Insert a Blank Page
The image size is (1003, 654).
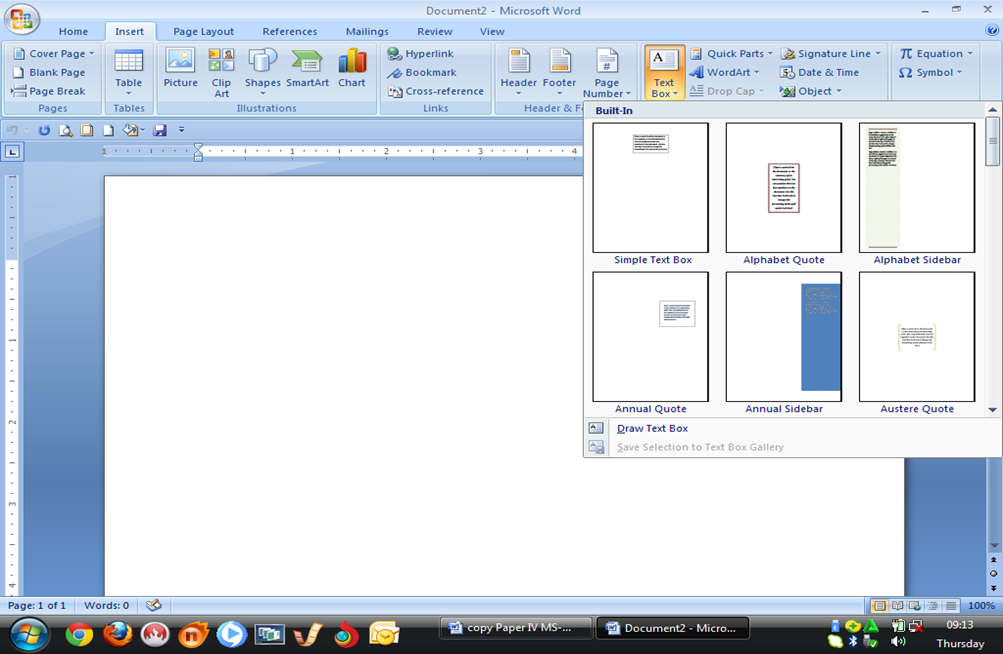[x=49, y=72]
